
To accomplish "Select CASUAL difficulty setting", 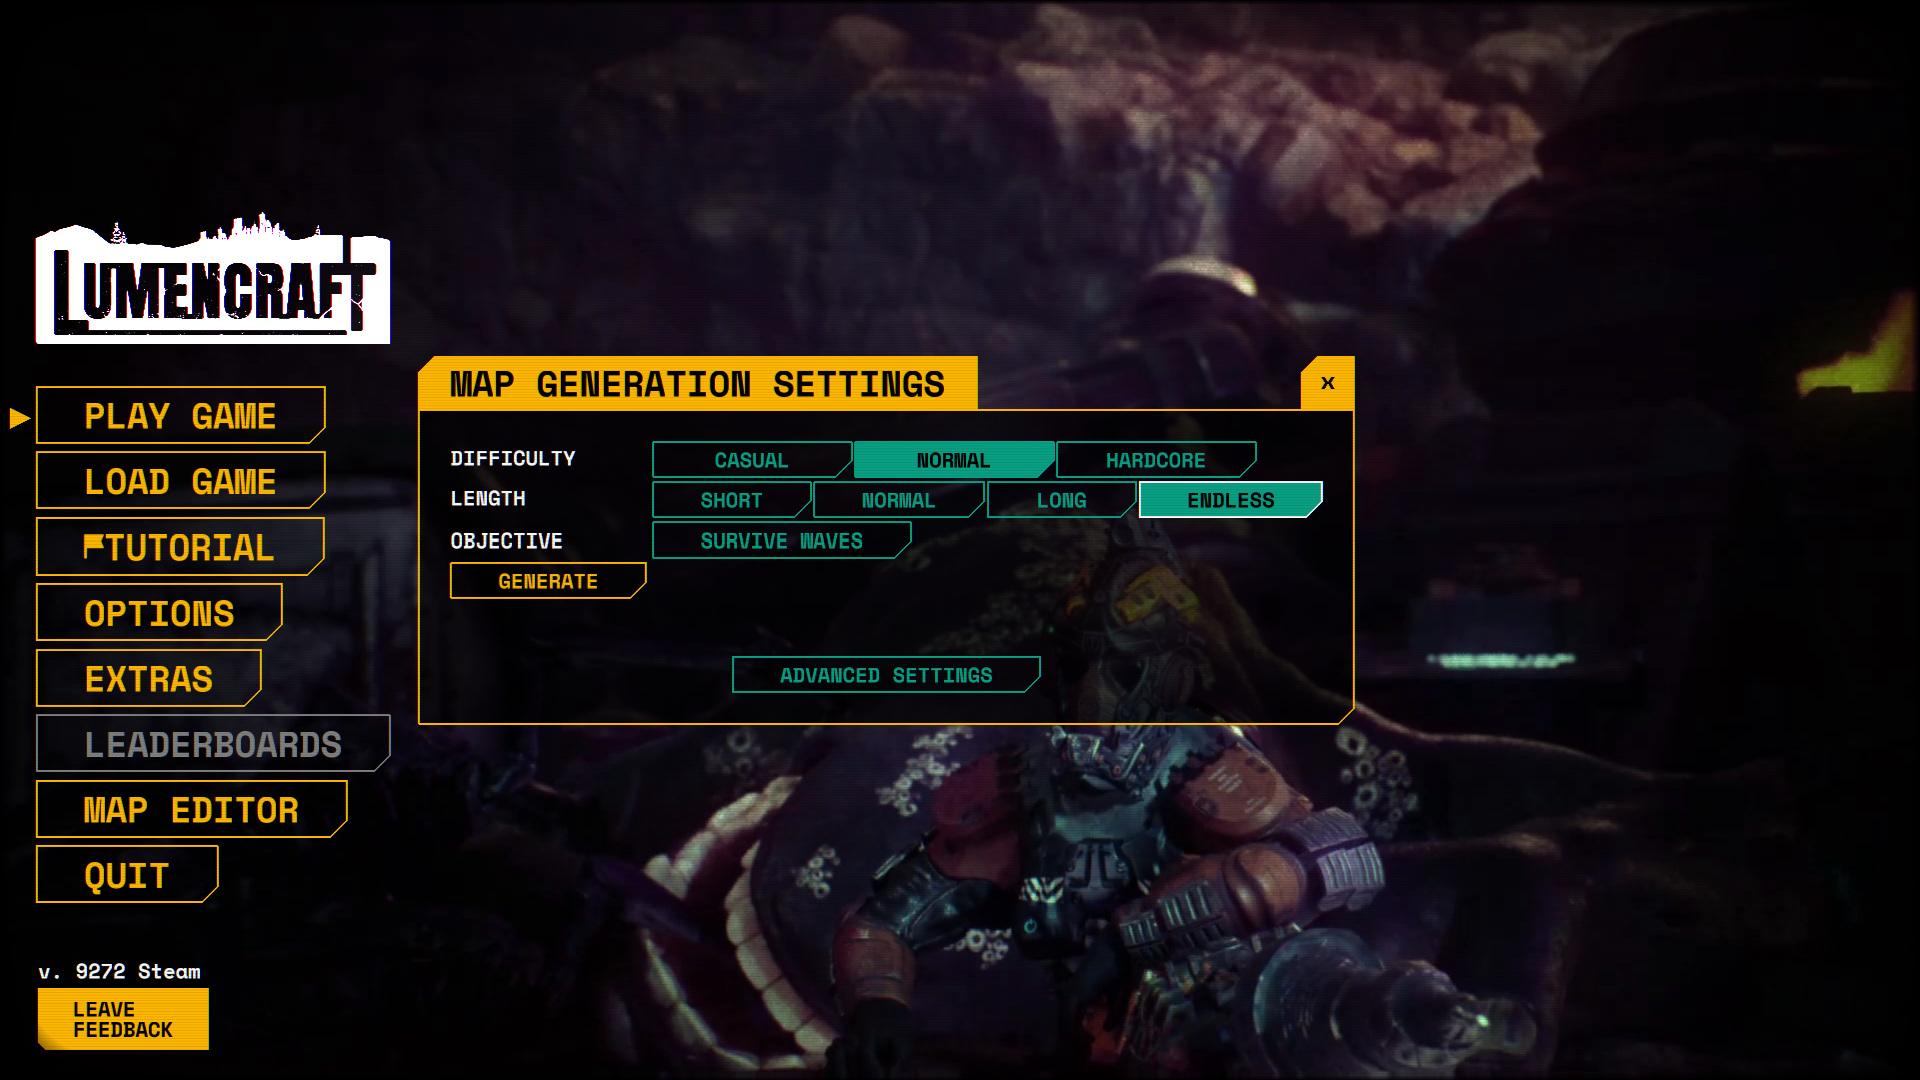I will (749, 459).
